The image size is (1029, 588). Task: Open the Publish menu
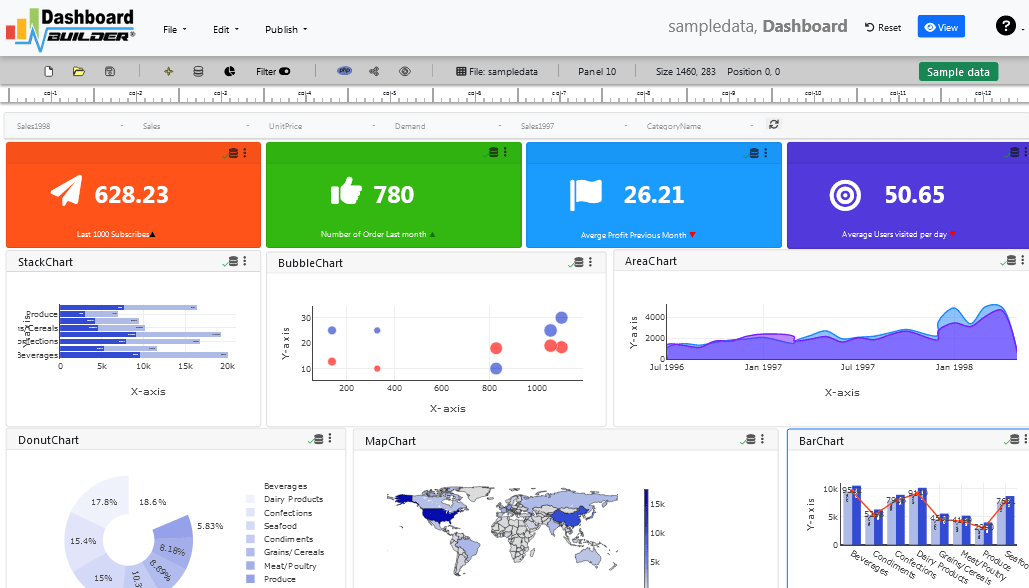[285, 29]
